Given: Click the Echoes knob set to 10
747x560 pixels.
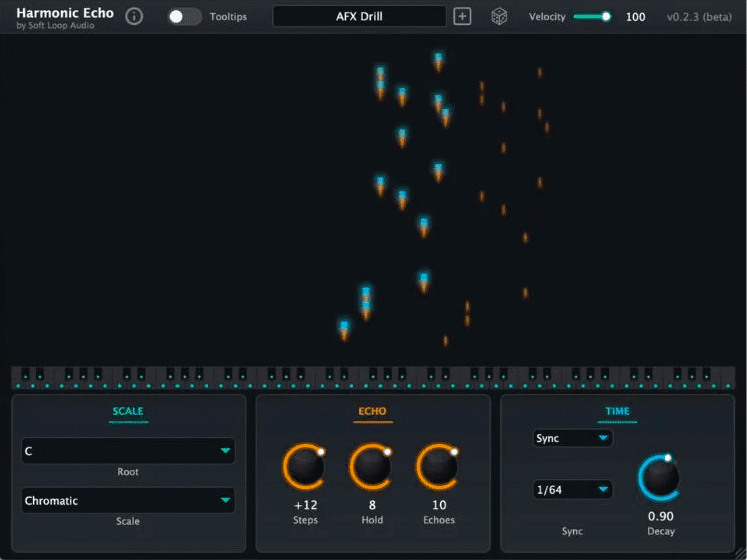Looking at the screenshot, I should click(438, 467).
